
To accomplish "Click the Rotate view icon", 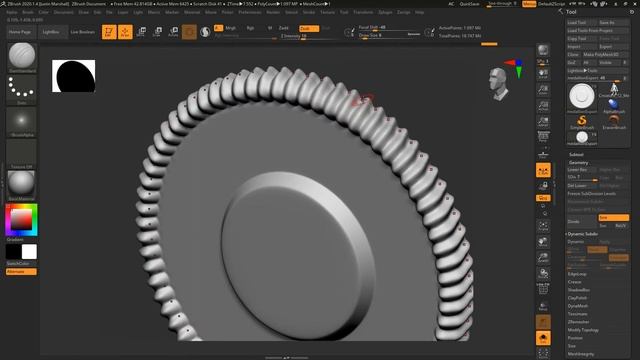I will point(543,274).
